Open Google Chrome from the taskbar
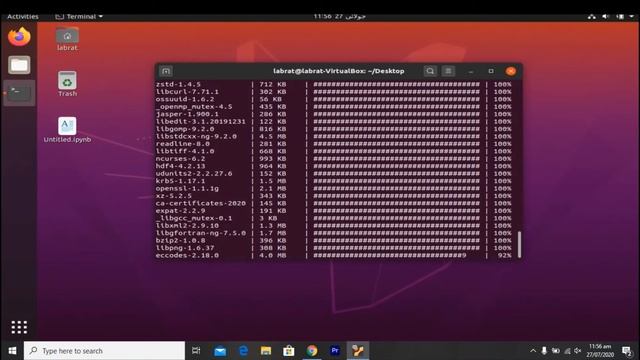This screenshot has width=640, height=360. [312, 351]
